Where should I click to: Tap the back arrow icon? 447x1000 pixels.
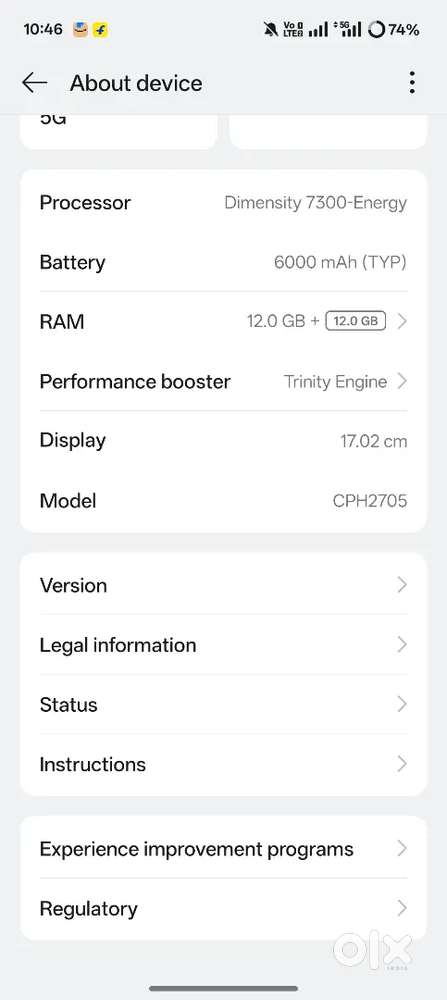point(34,82)
